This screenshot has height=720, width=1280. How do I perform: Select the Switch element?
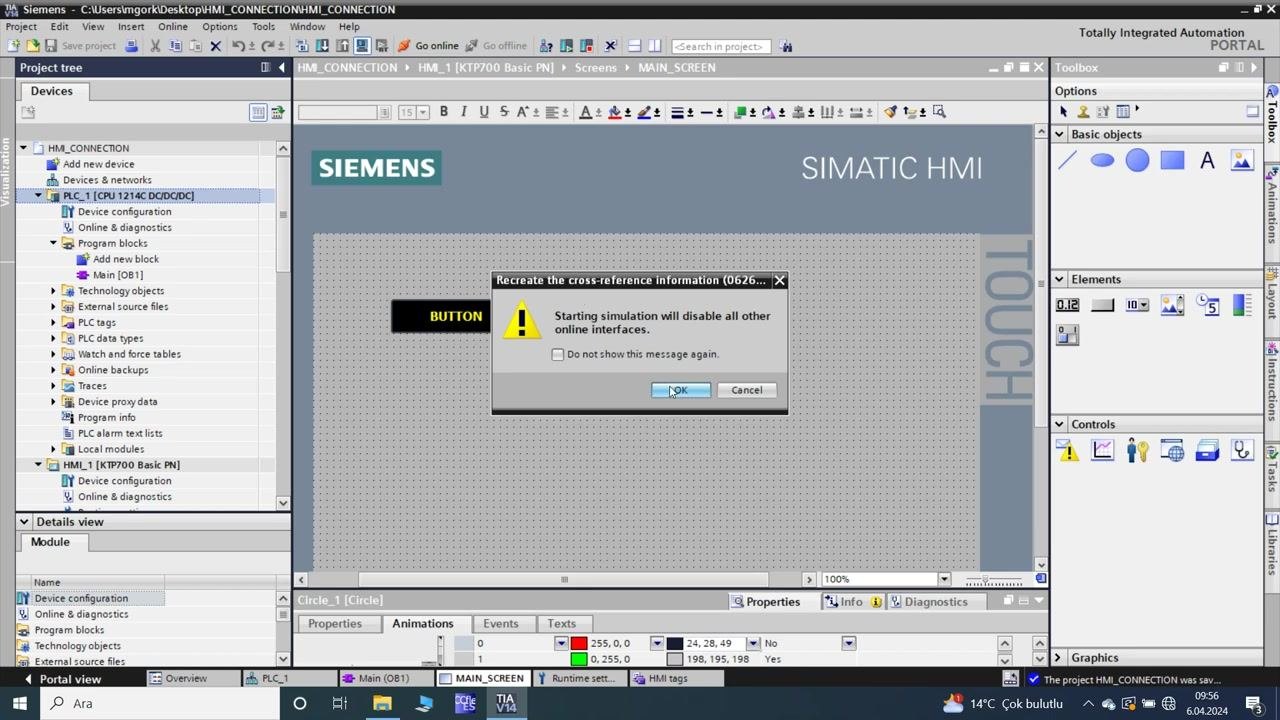tap(1067, 335)
